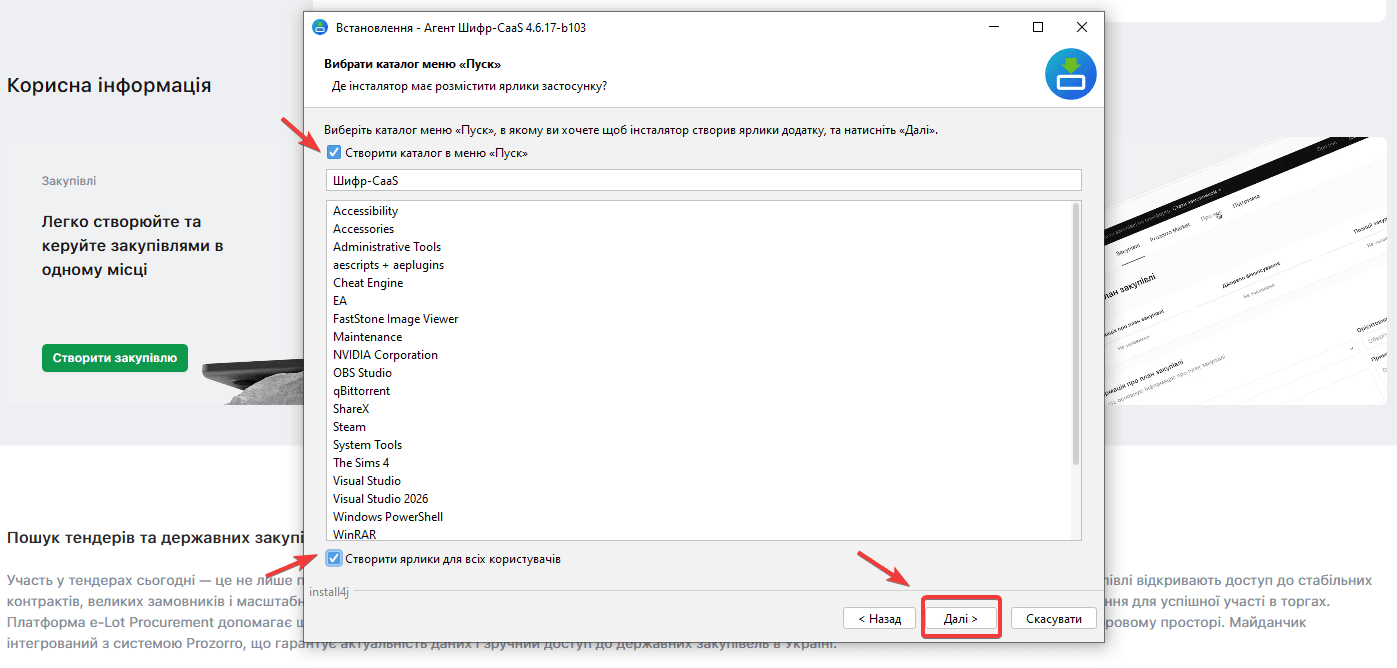The height and width of the screenshot is (668, 1397).
Task: Click the blue install4j download logo
Action: 1071,74
